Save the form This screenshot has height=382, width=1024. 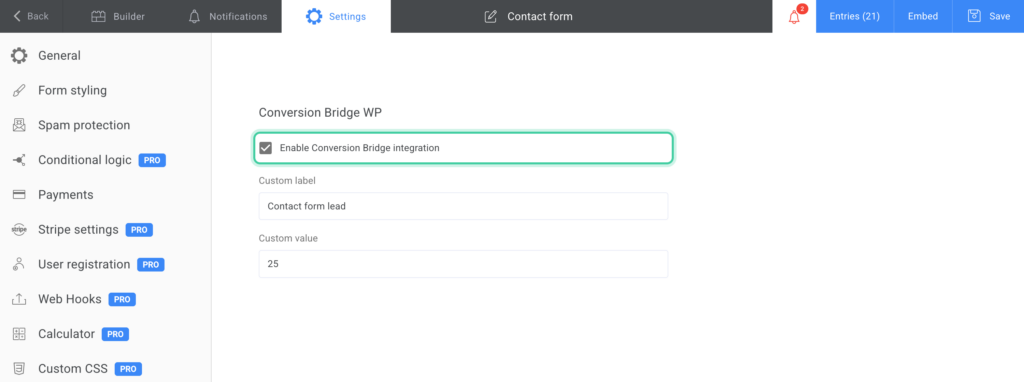click(988, 16)
